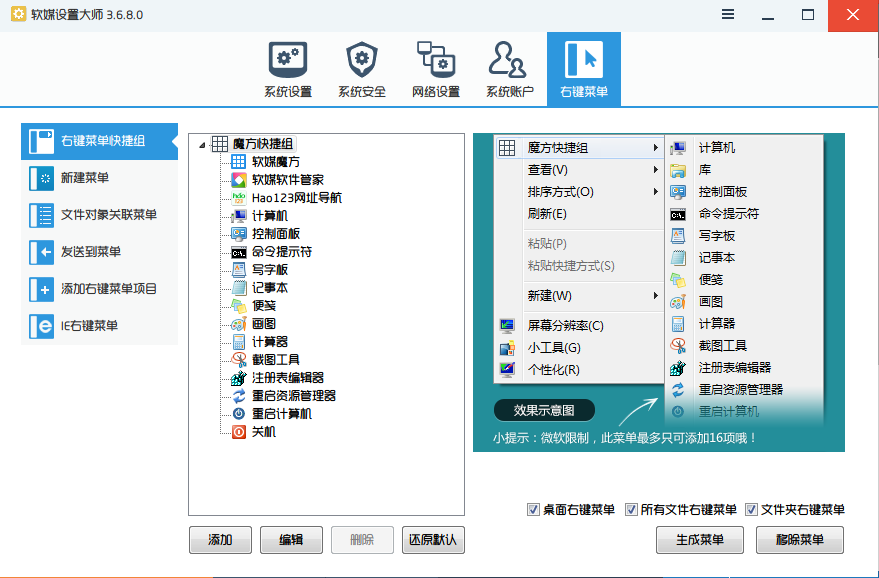The width and height of the screenshot is (879, 578).
Task: Open the 系统设置 tab icon
Action: [x=288, y=59]
